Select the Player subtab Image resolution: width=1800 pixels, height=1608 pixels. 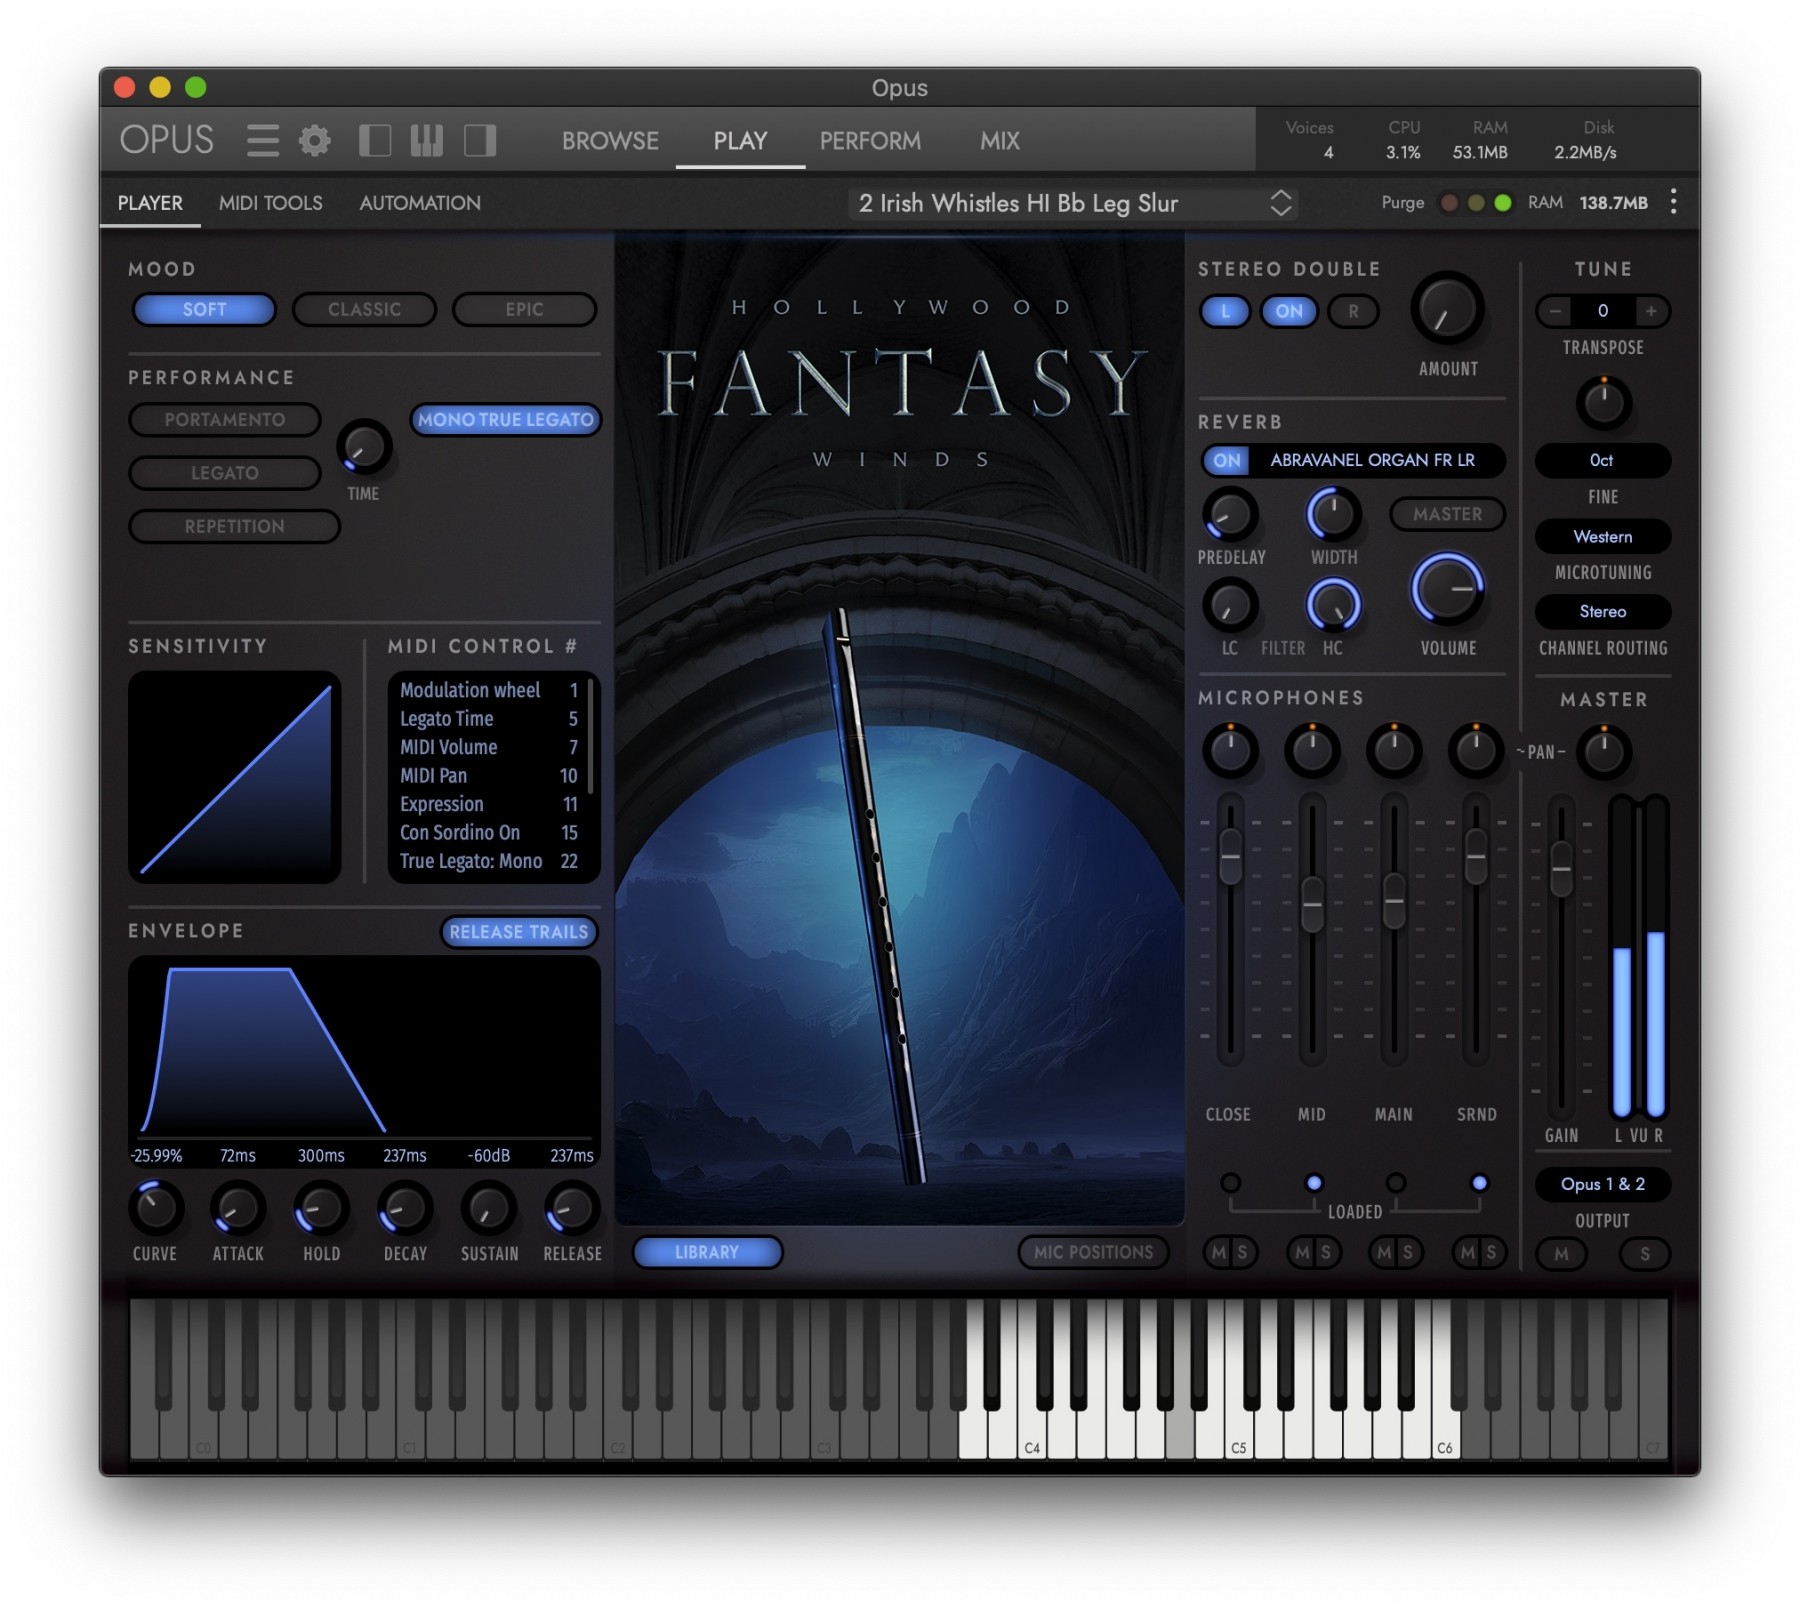[x=150, y=203]
